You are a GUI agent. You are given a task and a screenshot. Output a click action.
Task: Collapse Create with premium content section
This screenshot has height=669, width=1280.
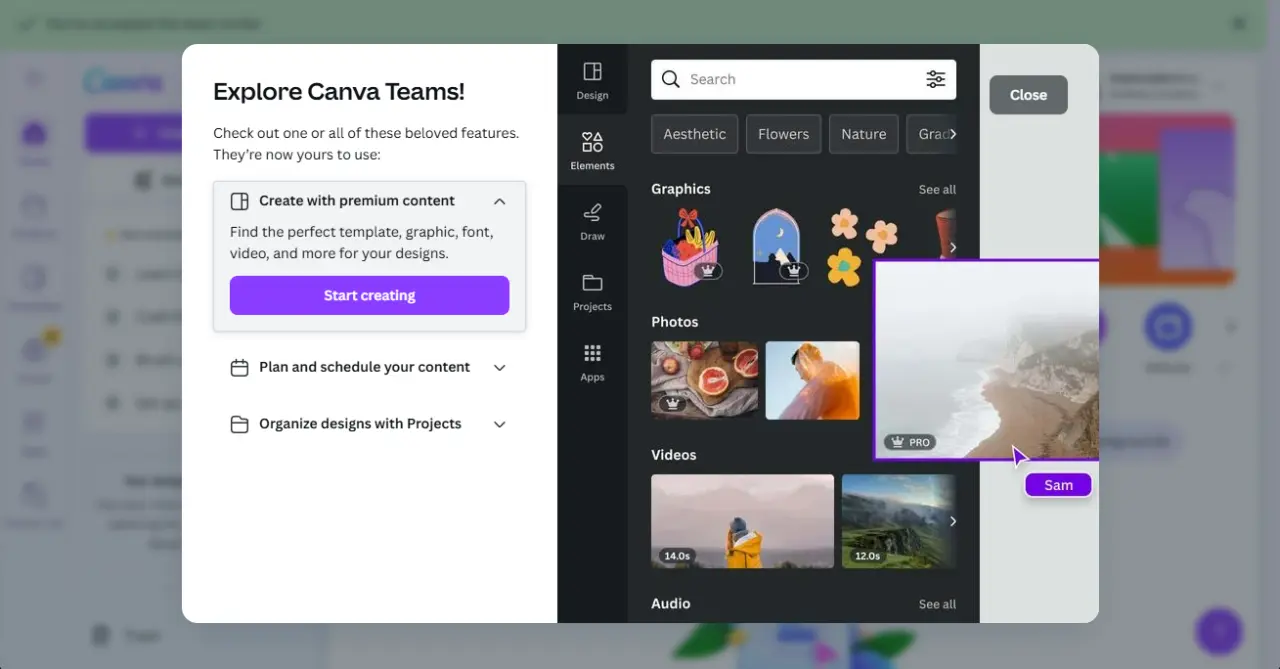[x=500, y=201]
